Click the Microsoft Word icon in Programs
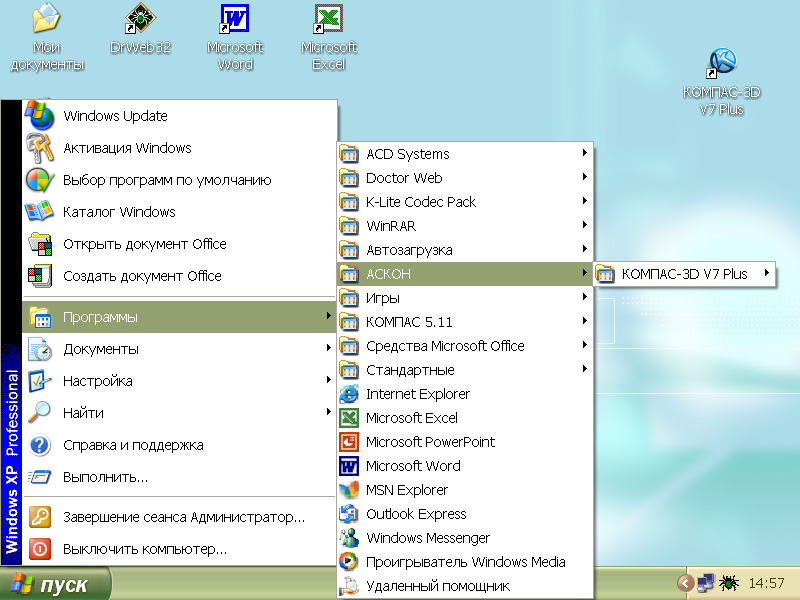The image size is (800, 600). 349,466
